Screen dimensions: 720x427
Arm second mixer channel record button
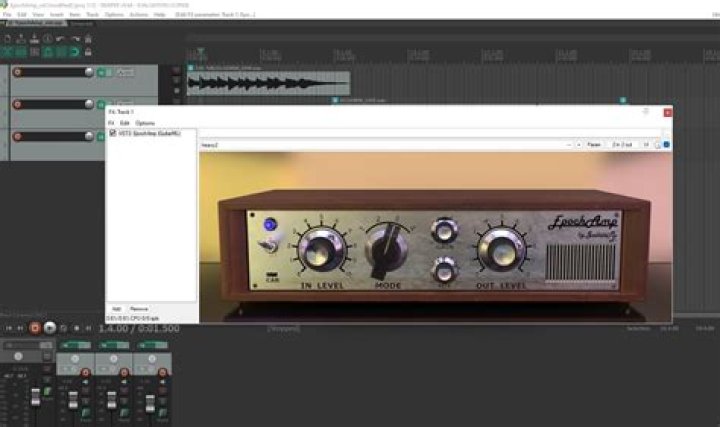[x=124, y=372]
